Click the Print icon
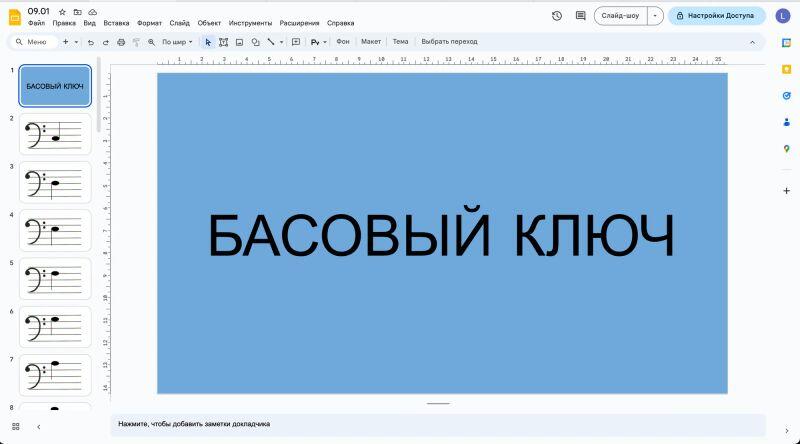Viewport: 800px width, 444px height. point(121,42)
